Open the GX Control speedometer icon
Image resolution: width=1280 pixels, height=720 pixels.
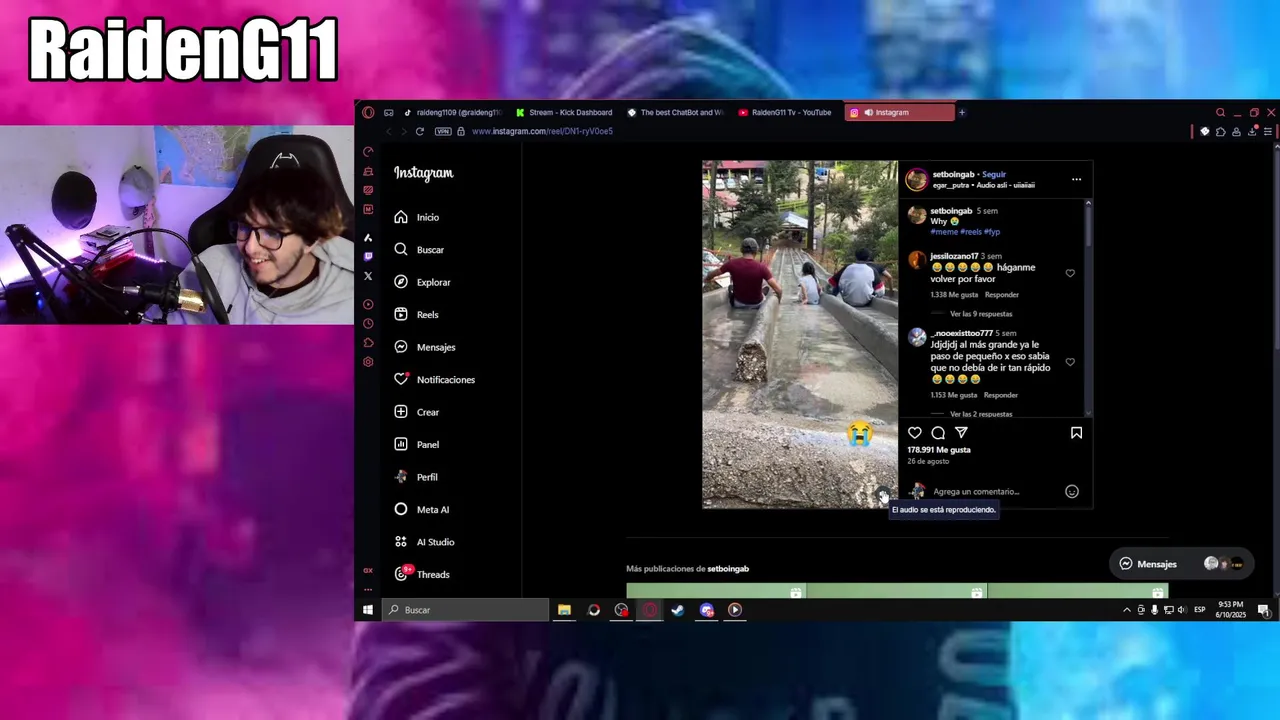(x=368, y=152)
